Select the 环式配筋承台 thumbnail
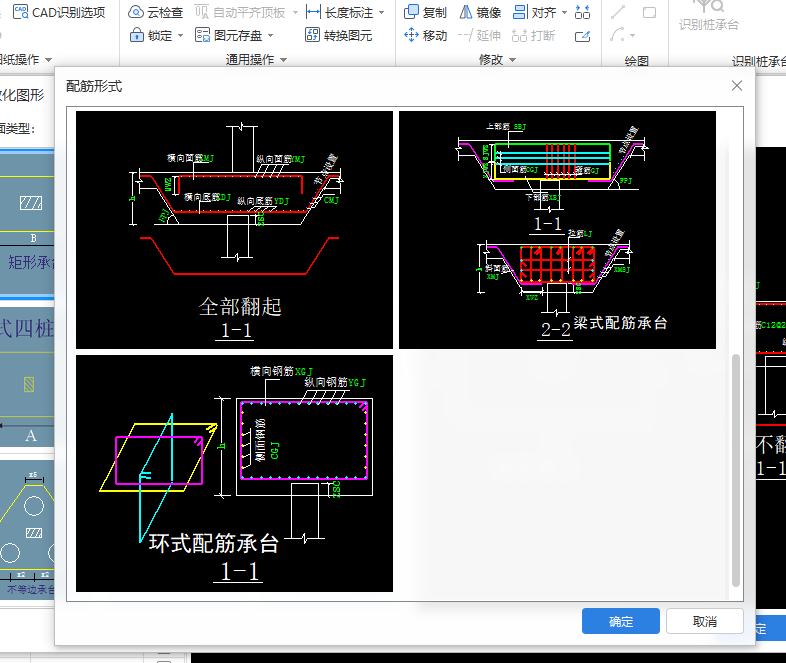 pyautogui.click(x=234, y=473)
